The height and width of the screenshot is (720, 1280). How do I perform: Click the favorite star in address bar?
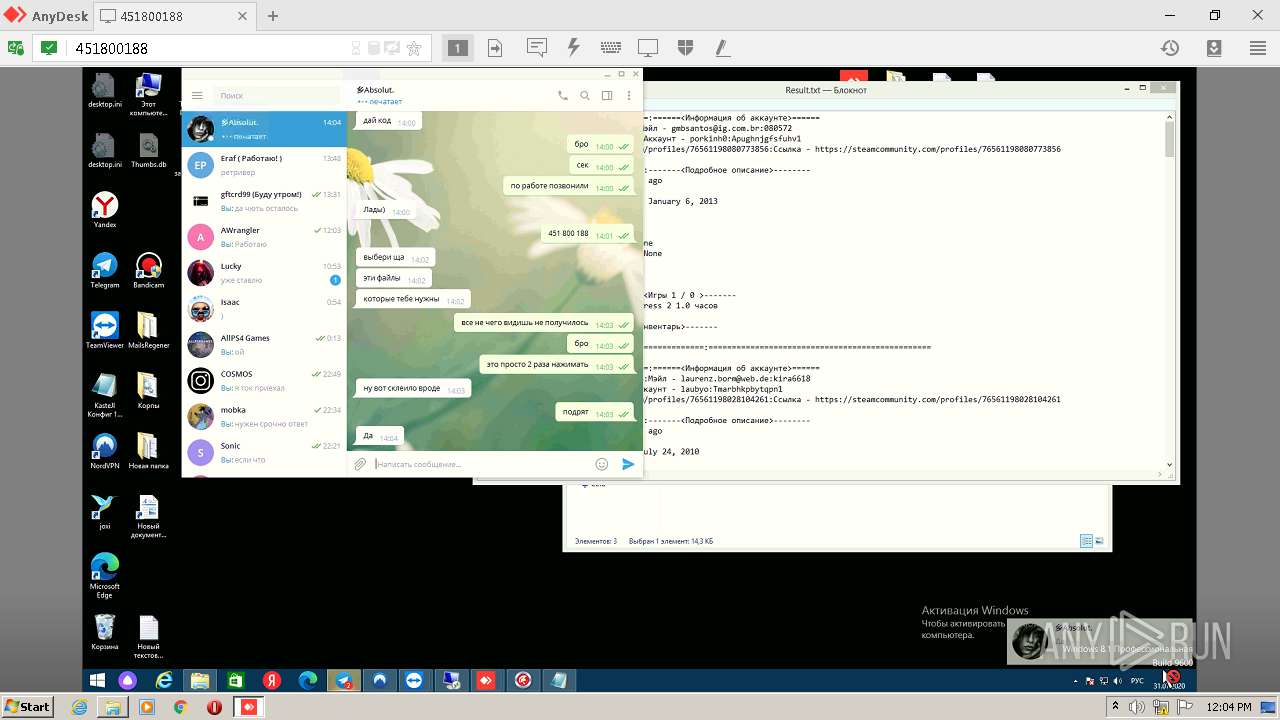[414, 48]
